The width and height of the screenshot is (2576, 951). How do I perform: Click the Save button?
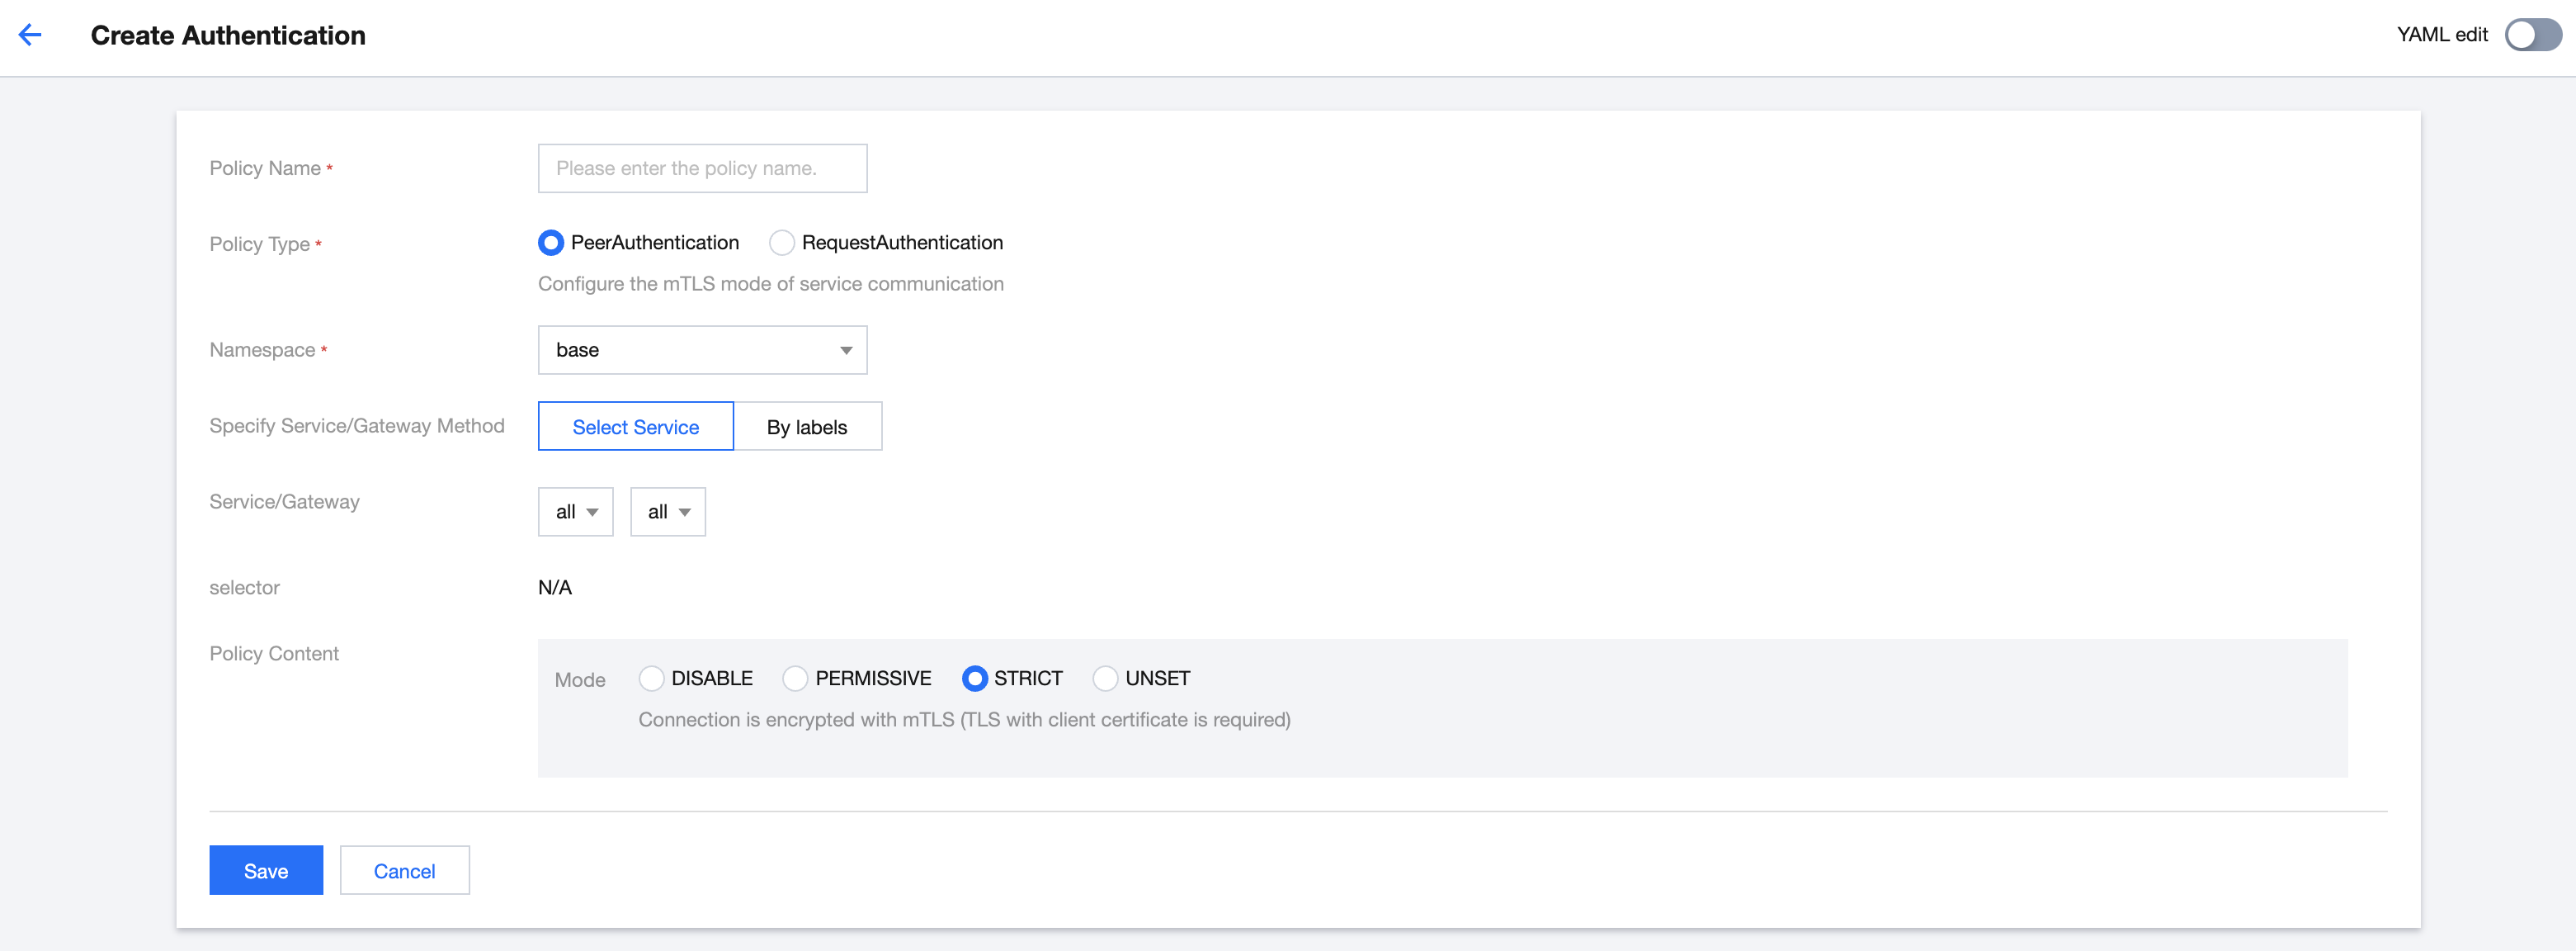[x=266, y=871]
